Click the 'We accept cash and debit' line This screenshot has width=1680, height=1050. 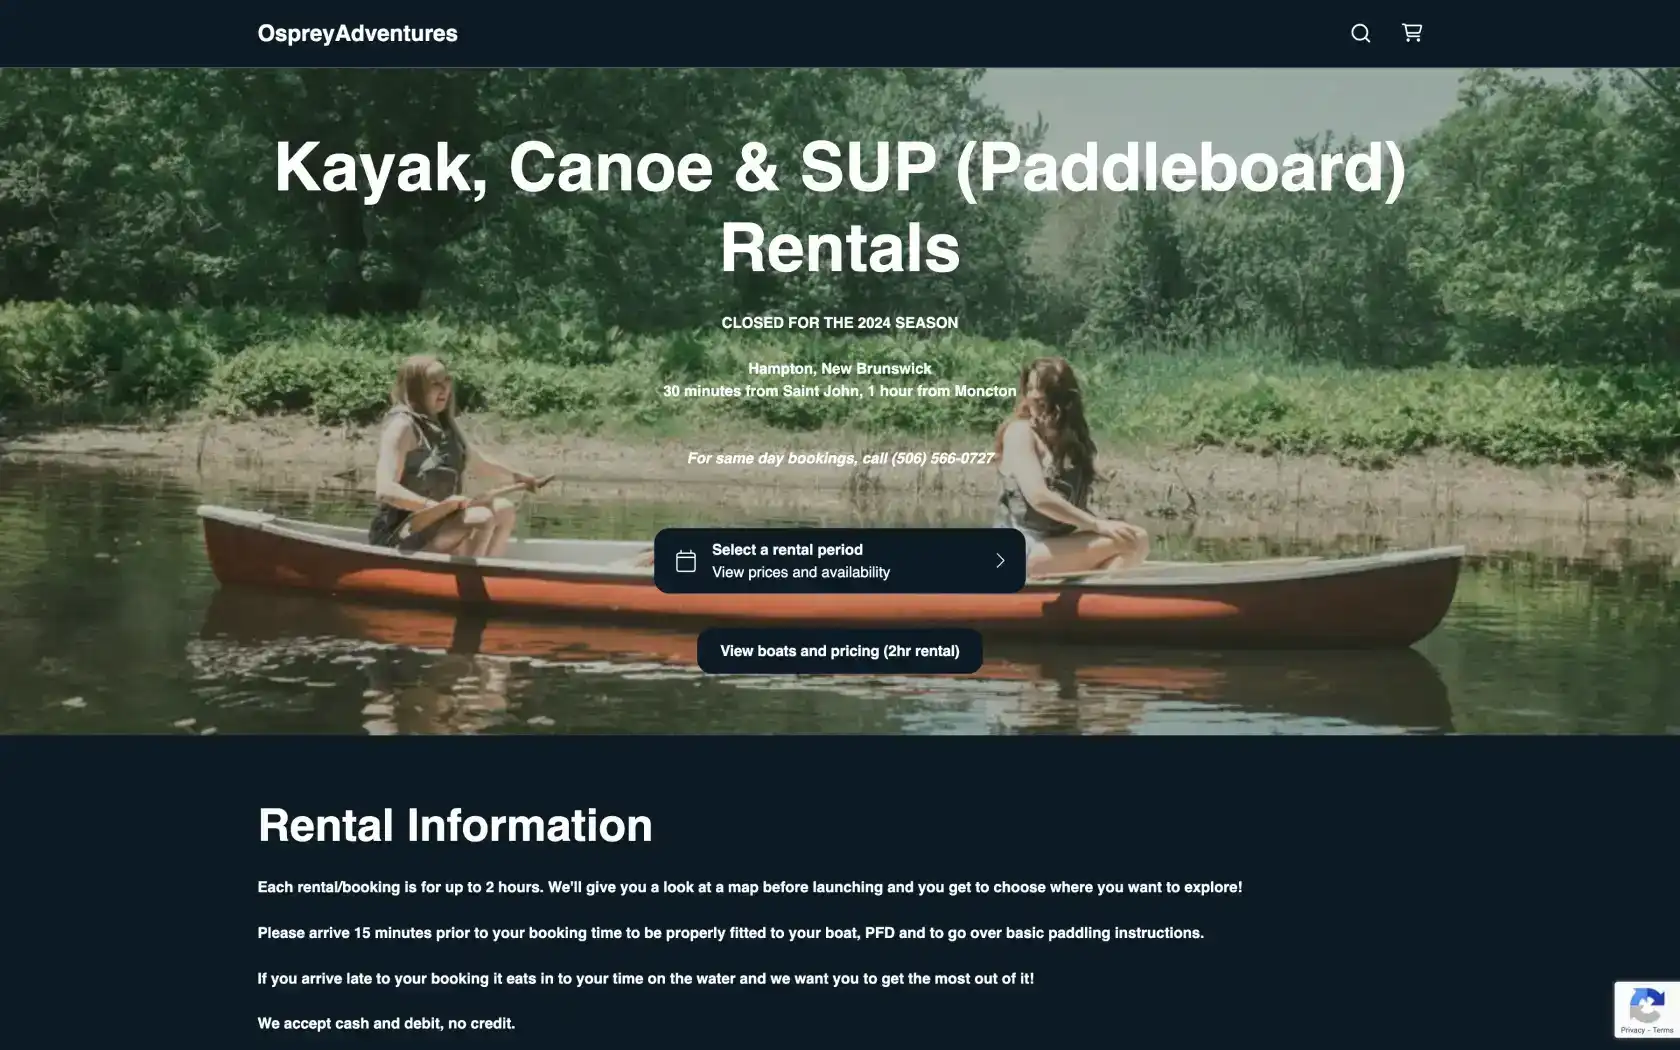point(386,1024)
